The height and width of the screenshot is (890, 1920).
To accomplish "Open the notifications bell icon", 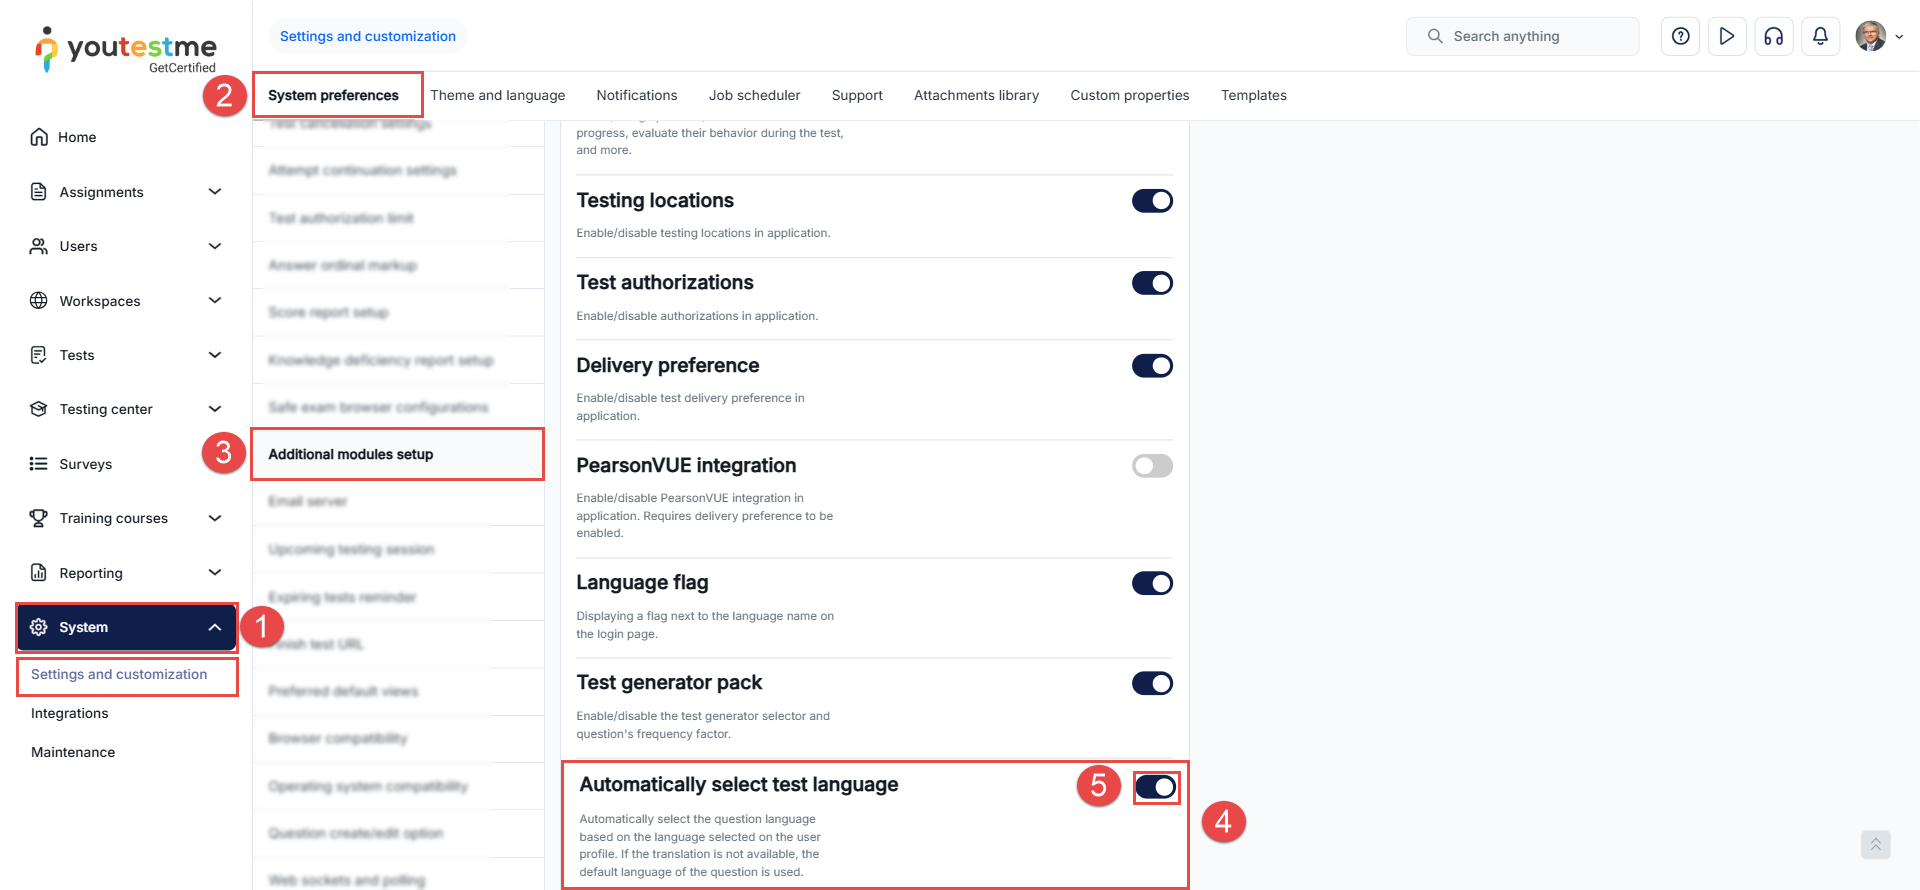I will coord(1821,36).
